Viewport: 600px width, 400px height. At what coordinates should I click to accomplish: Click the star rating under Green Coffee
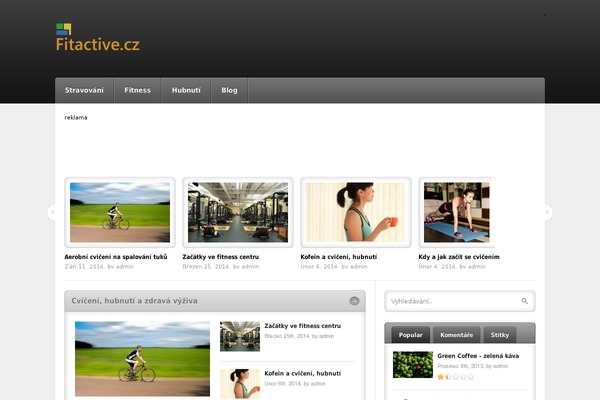456,377
